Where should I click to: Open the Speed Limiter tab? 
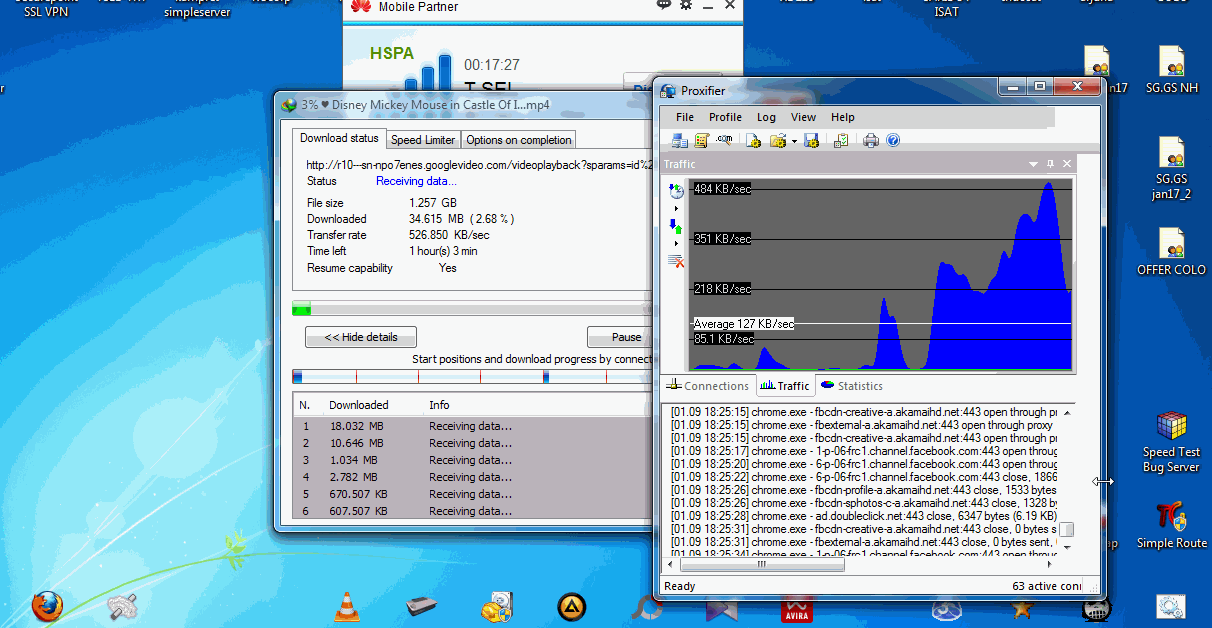click(x=423, y=140)
